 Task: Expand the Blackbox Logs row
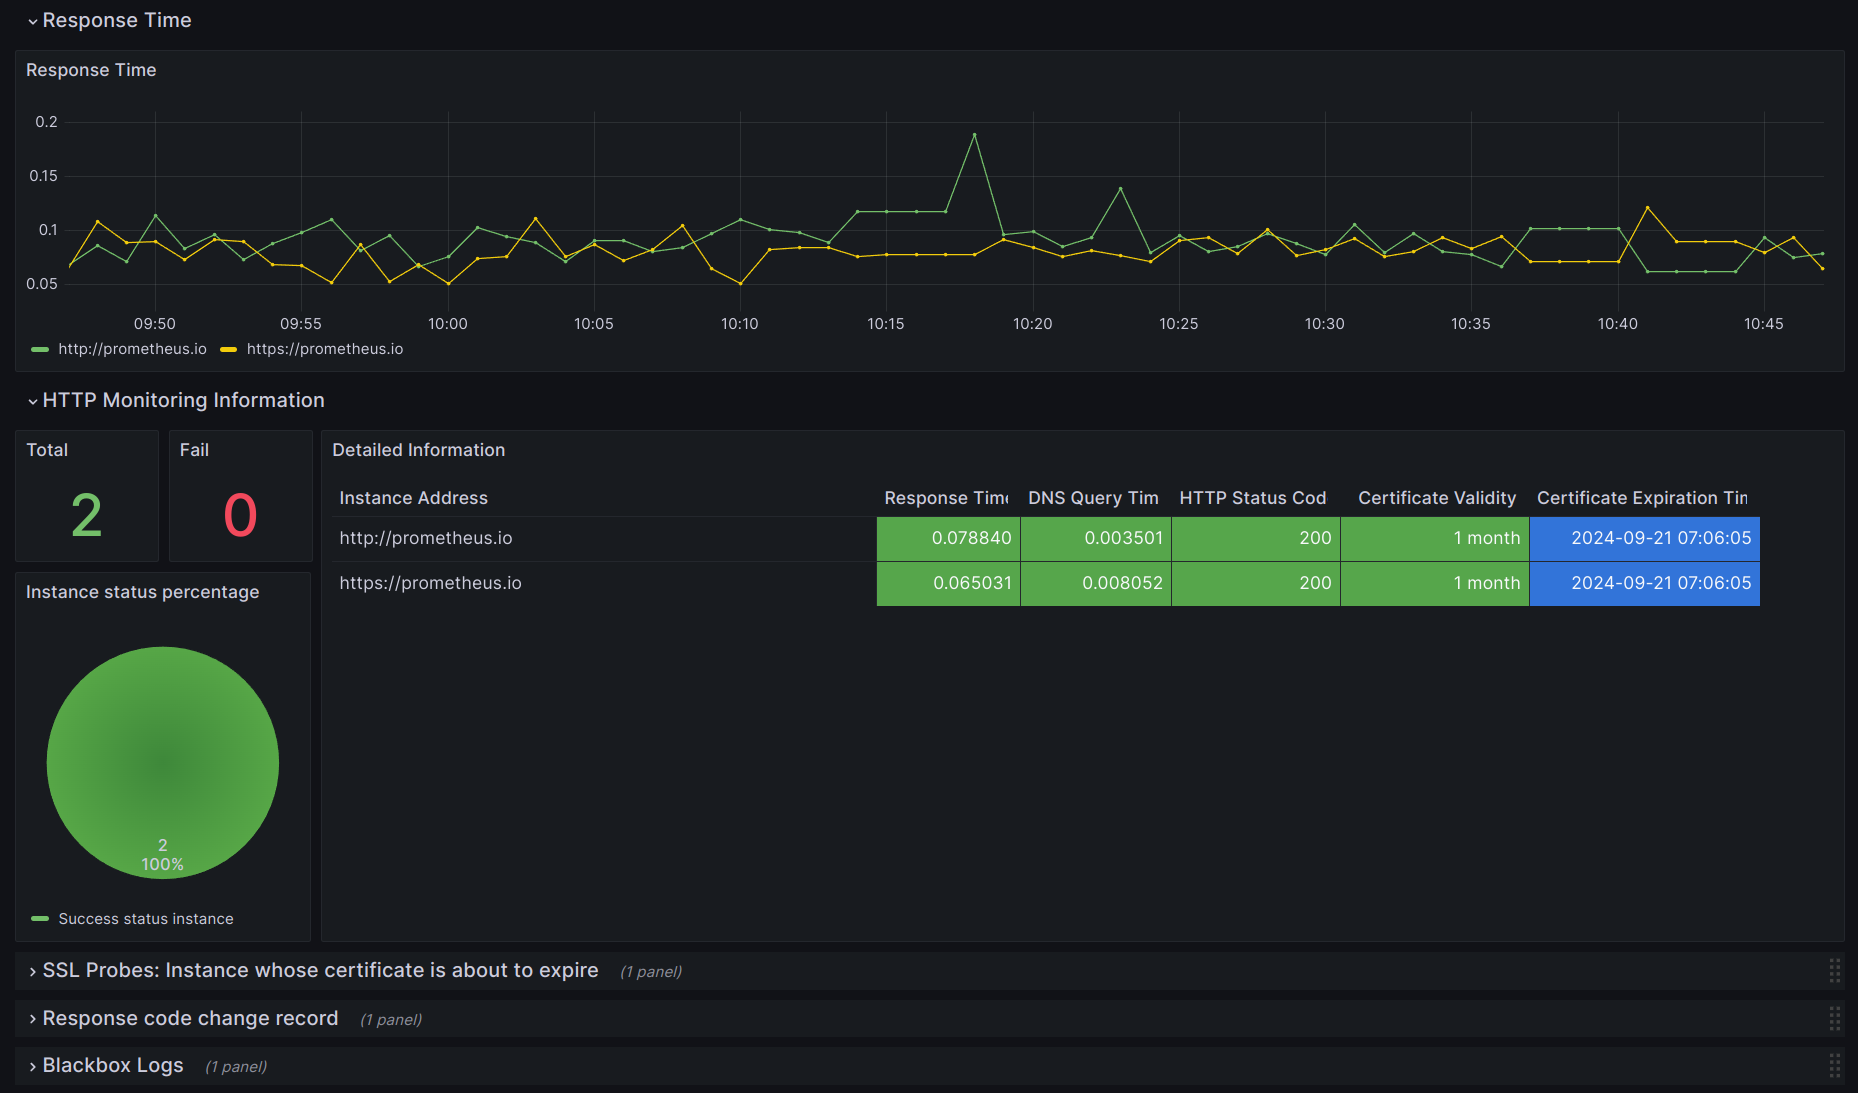[112, 1066]
